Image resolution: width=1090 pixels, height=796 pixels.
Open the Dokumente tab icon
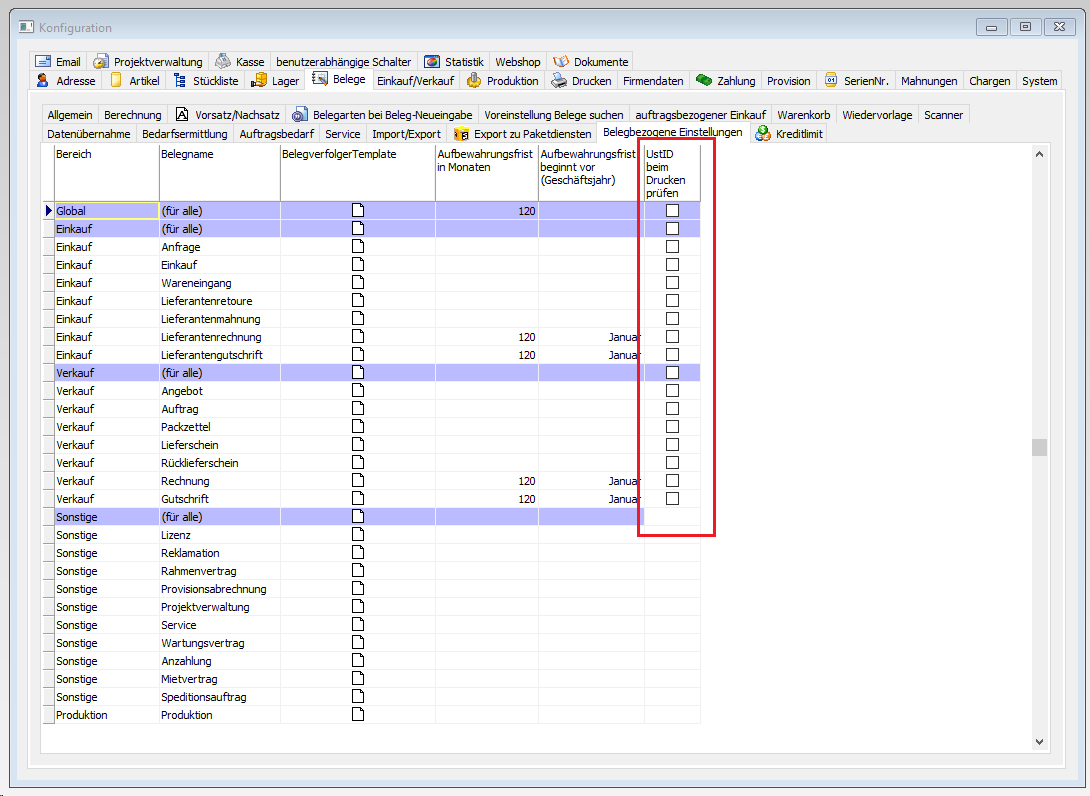coord(561,62)
